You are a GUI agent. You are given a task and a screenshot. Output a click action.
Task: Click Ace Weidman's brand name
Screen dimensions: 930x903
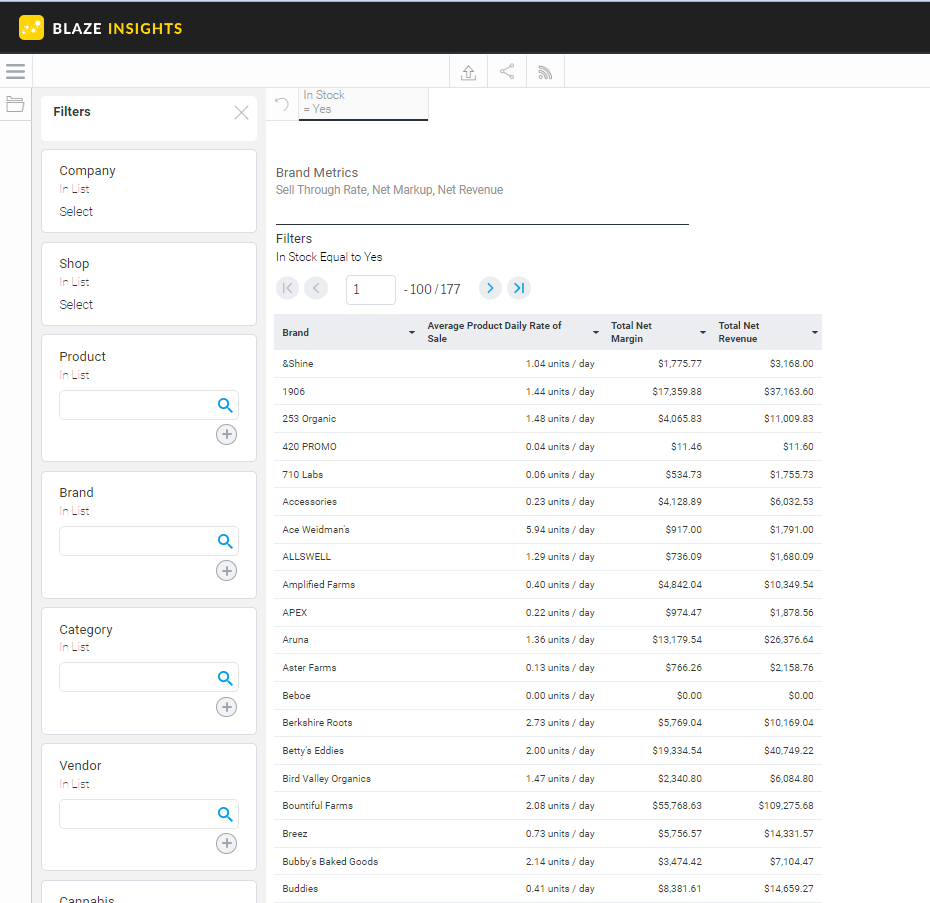(x=316, y=530)
